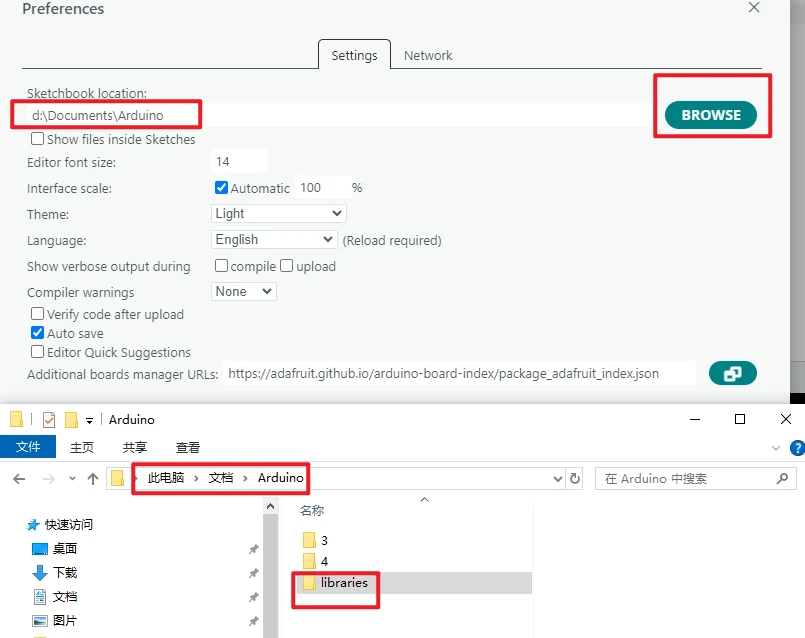805x638 pixels.
Task: Minimize the Arduino Explorer window
Action: click(x=695, y=419)
